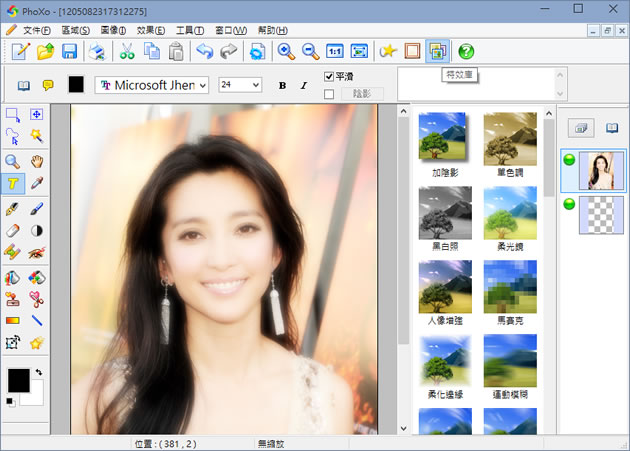Select the gradient tool in the toolbox
The image size is (630, 451).
[x=13, y=320]
